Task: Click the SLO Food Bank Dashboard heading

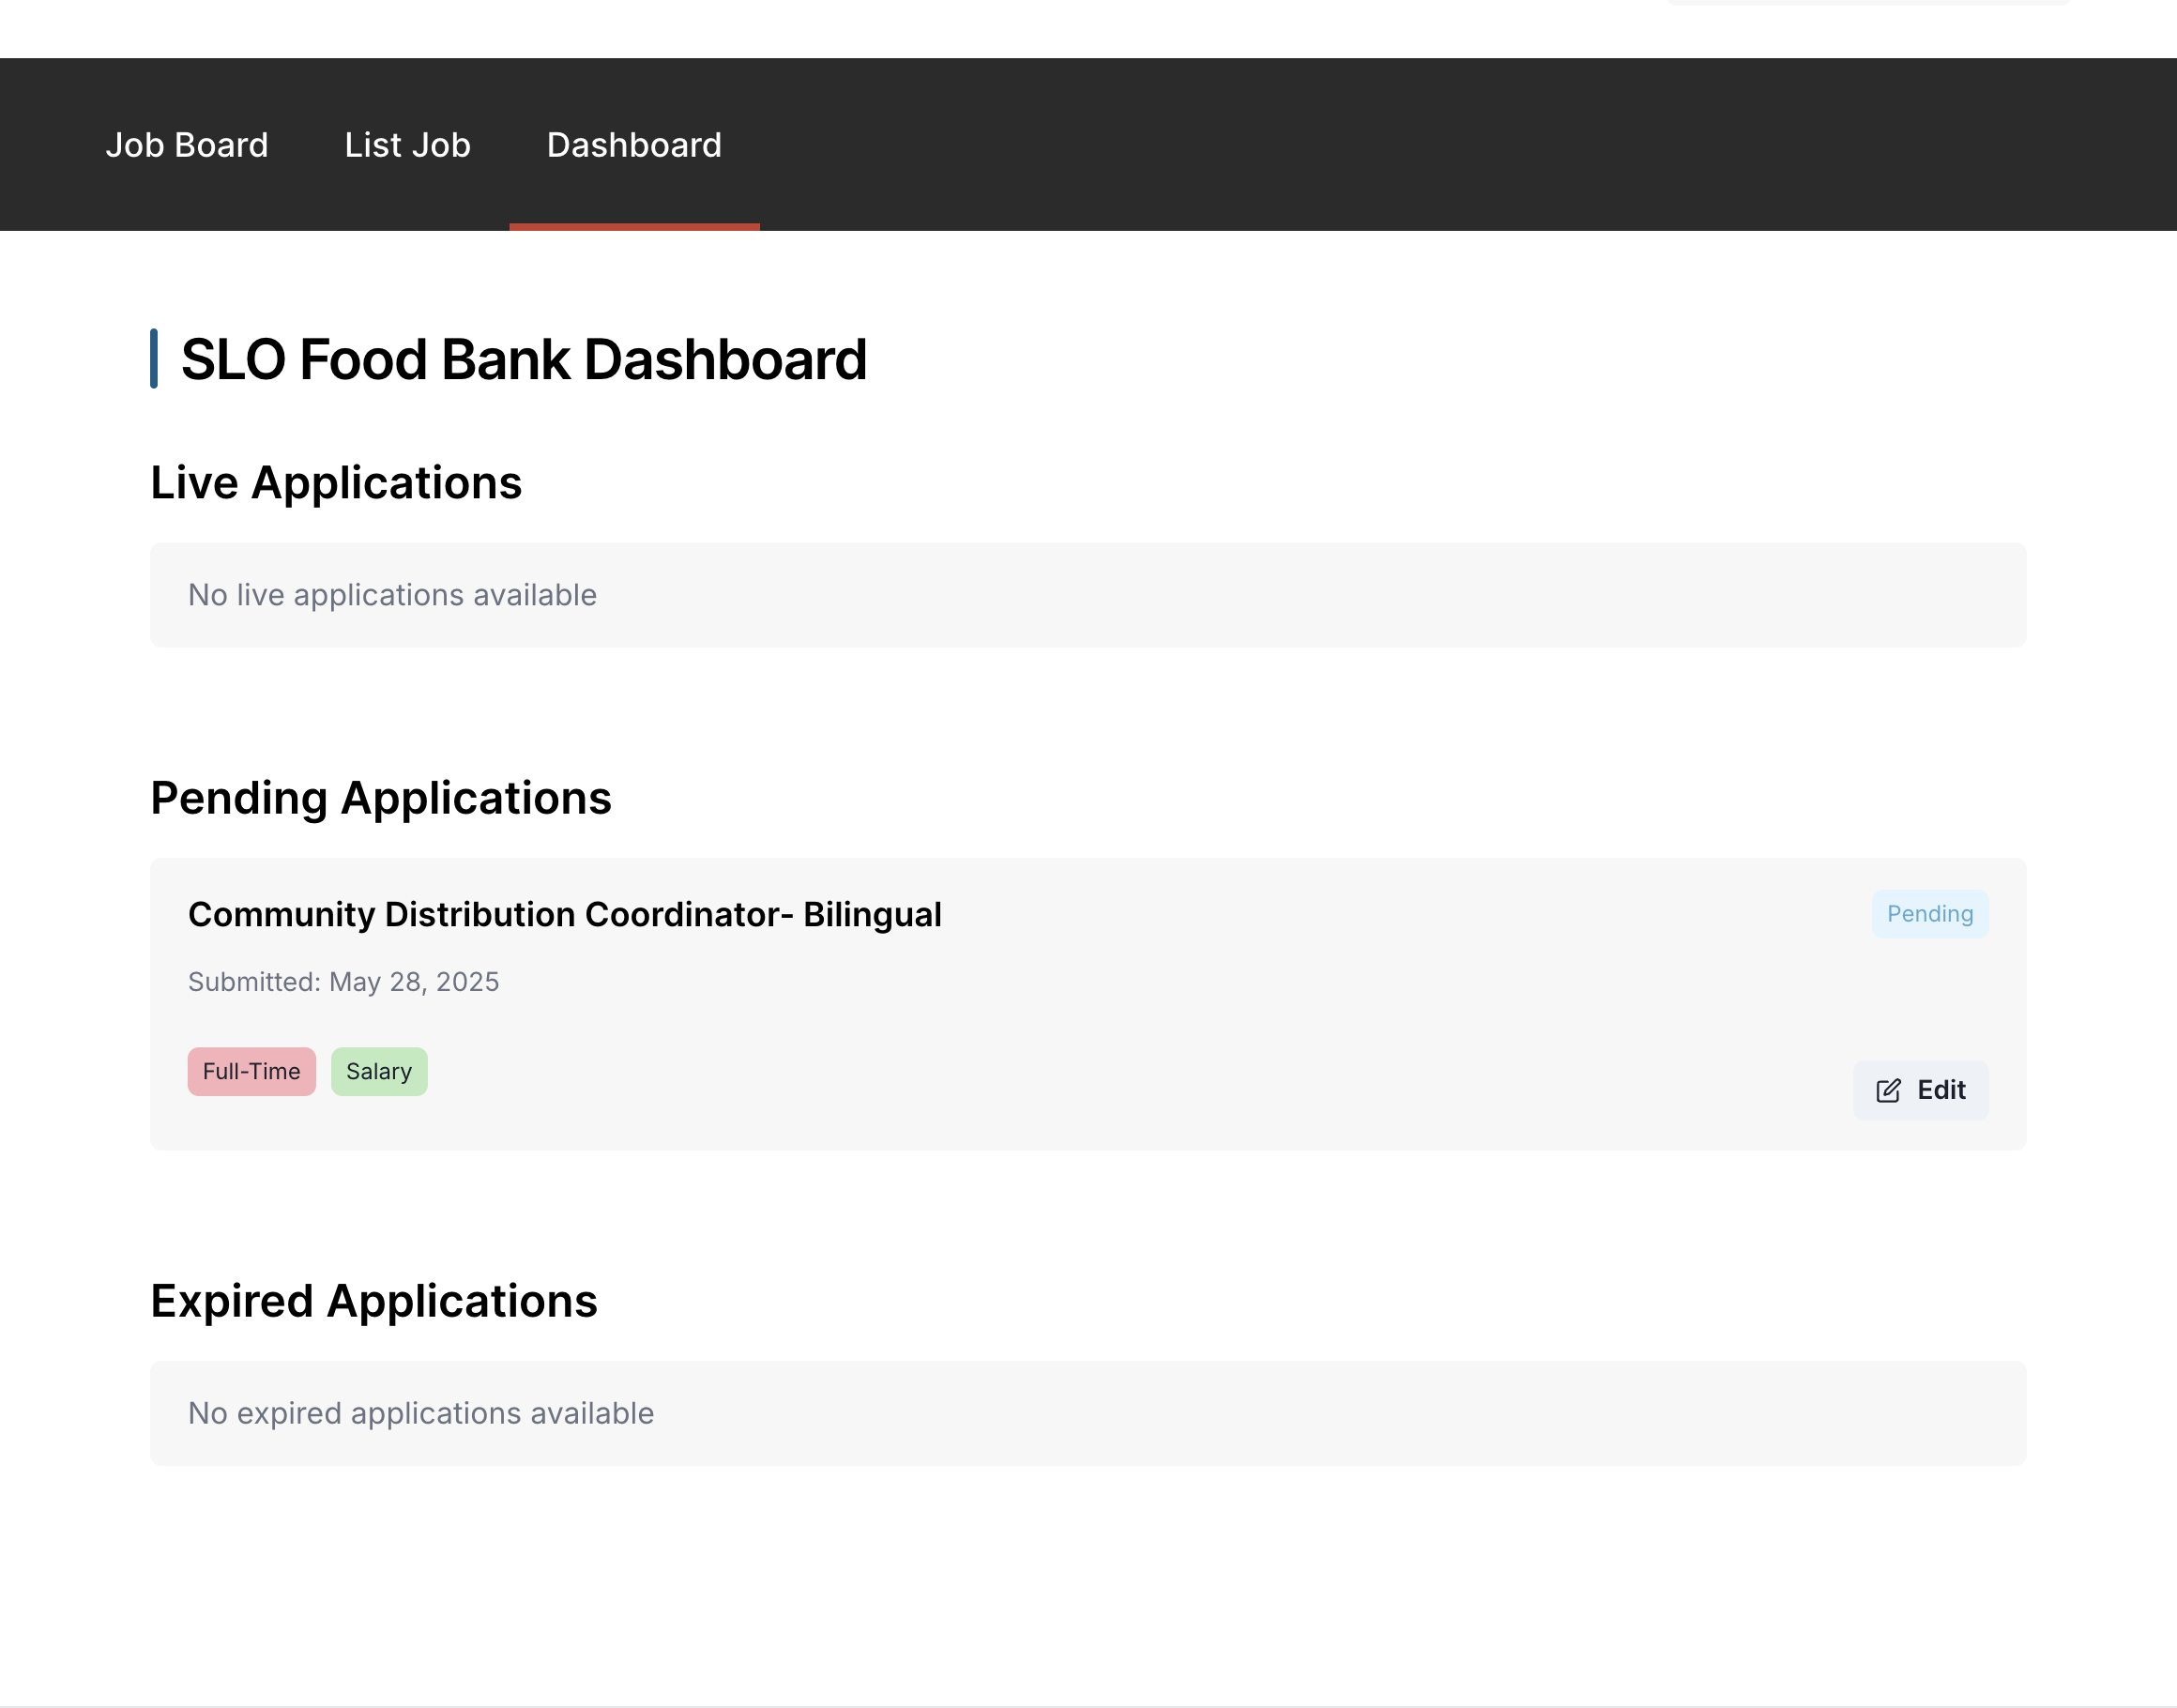Action: coord(523,359)
